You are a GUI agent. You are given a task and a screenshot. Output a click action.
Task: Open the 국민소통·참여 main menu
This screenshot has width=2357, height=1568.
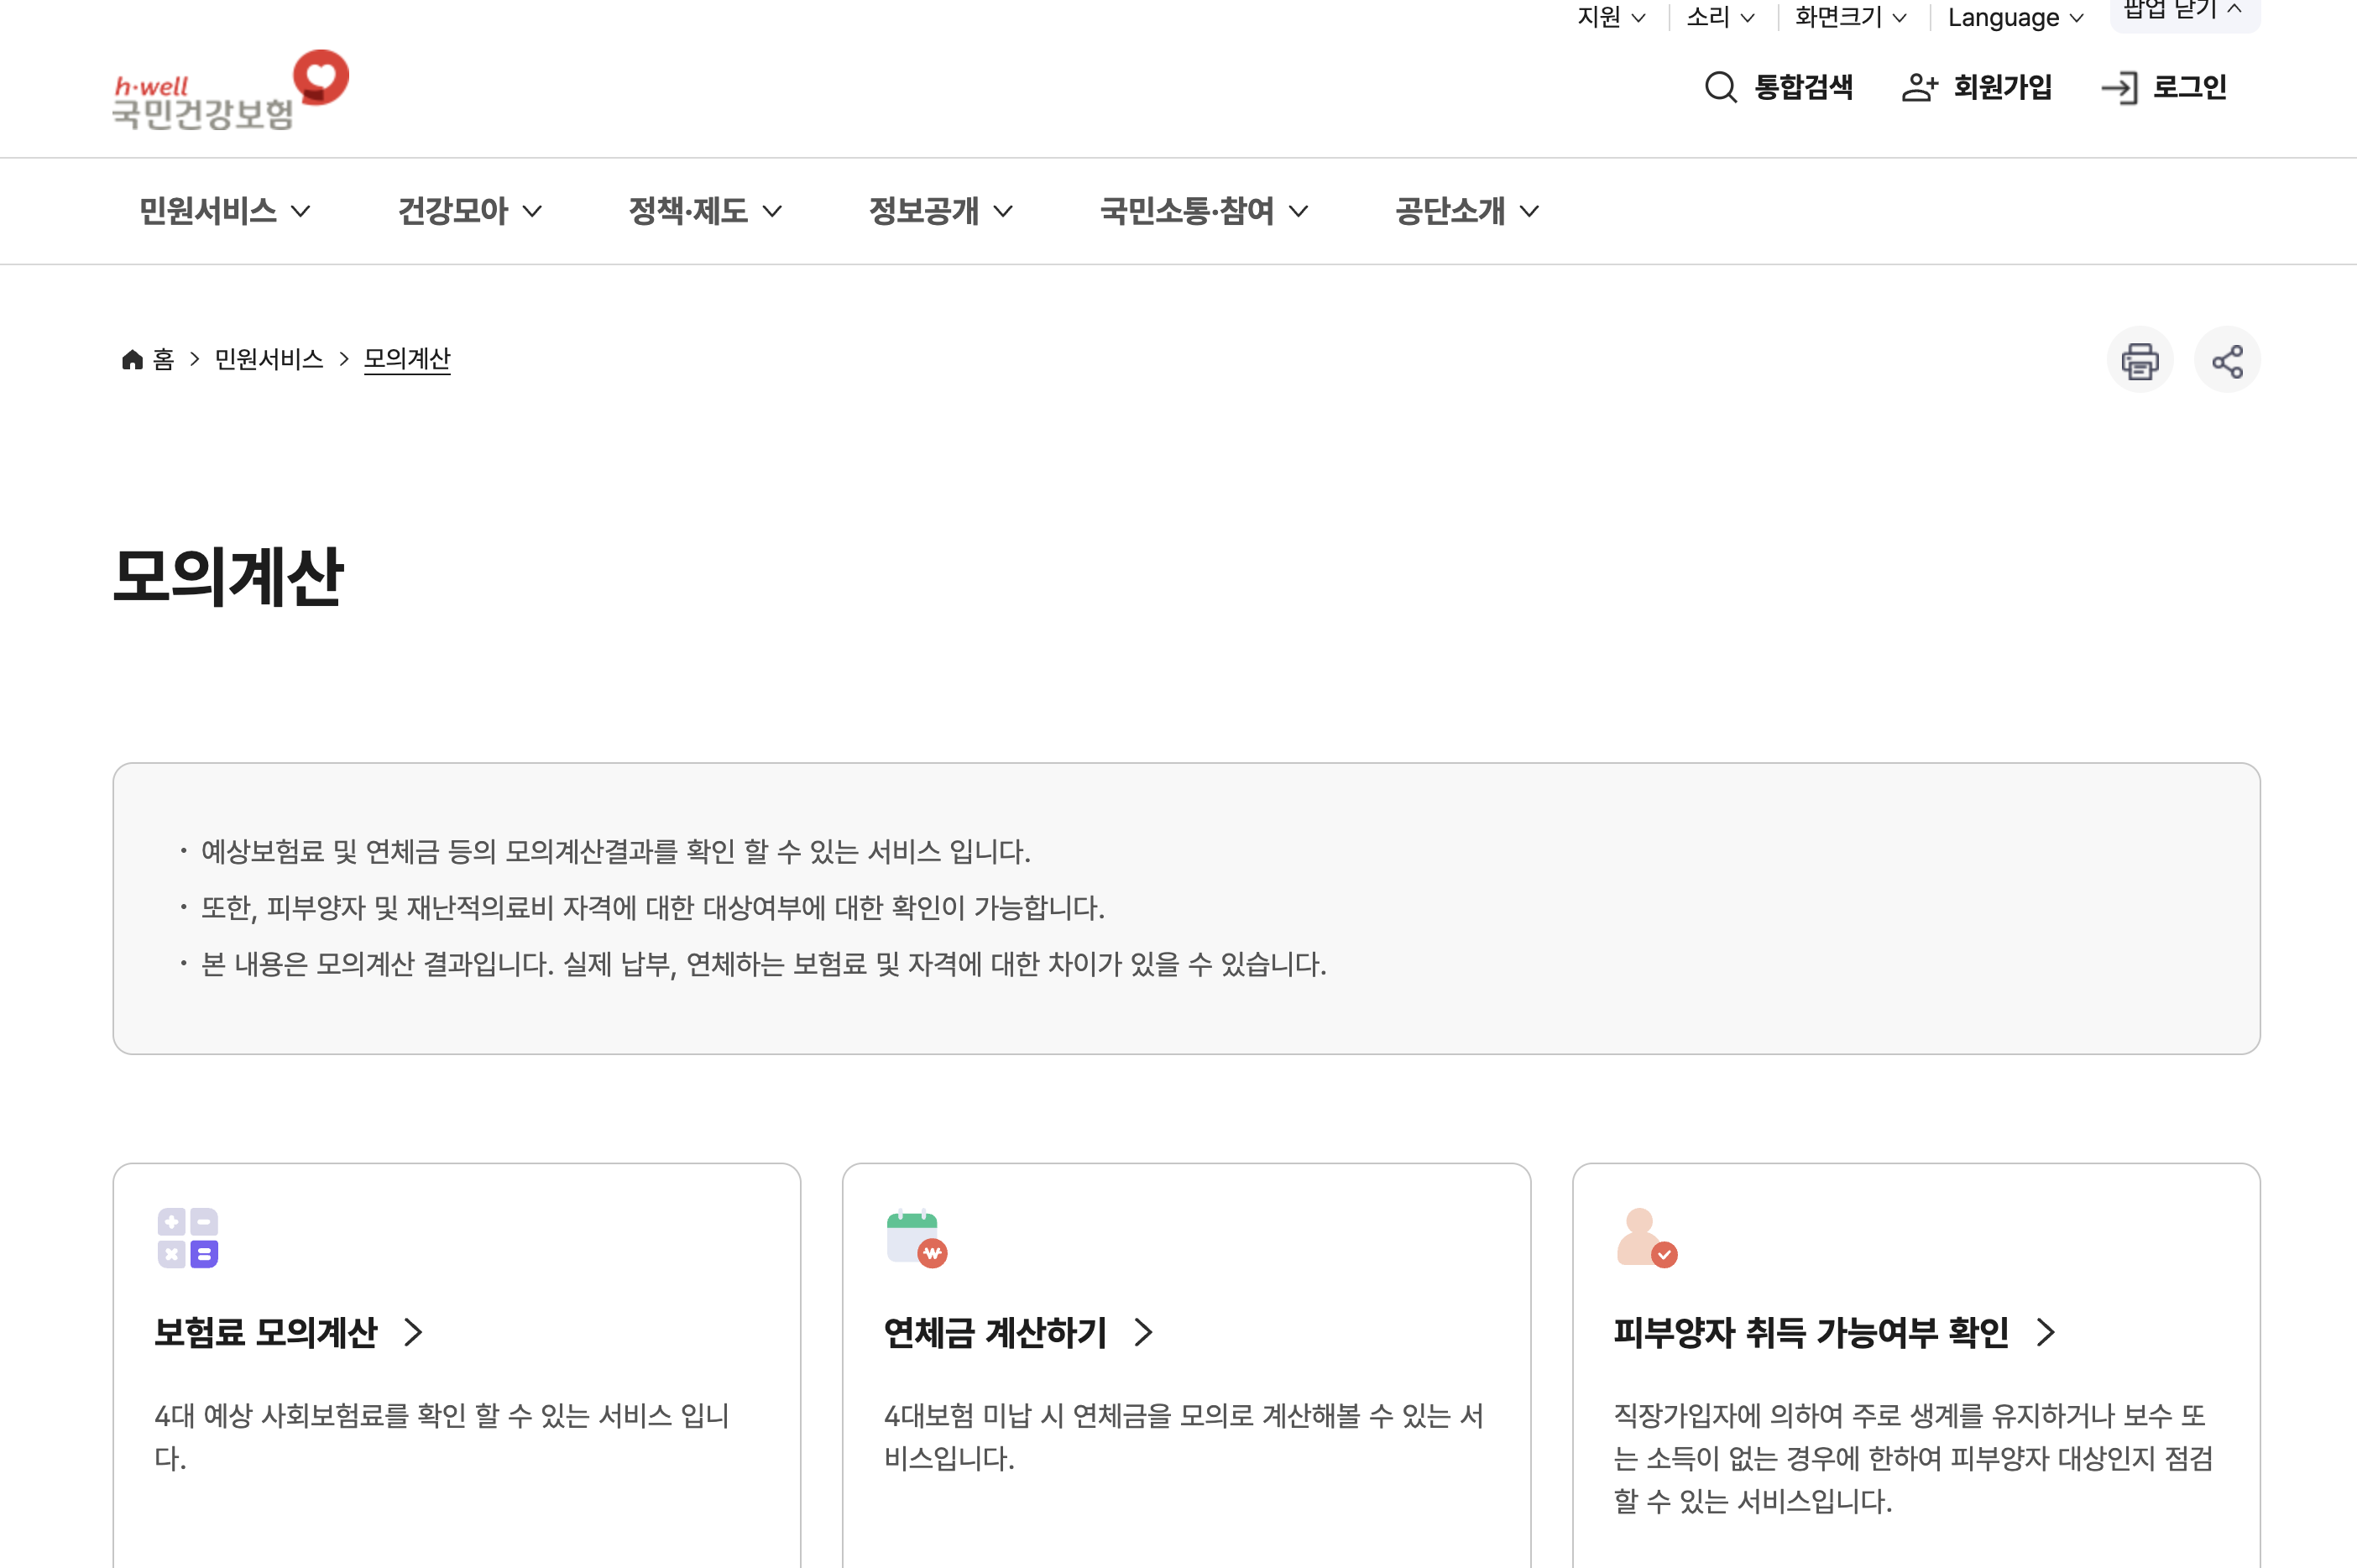pos(1203,211)
